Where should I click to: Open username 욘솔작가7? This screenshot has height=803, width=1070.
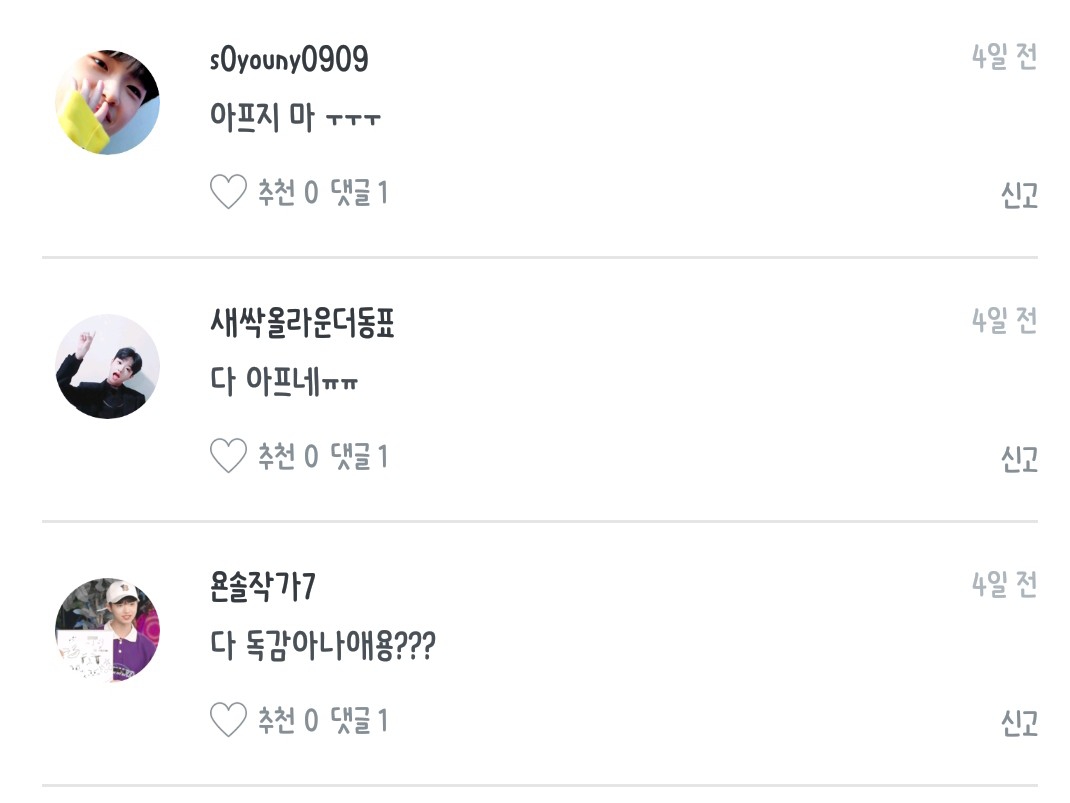263,587
